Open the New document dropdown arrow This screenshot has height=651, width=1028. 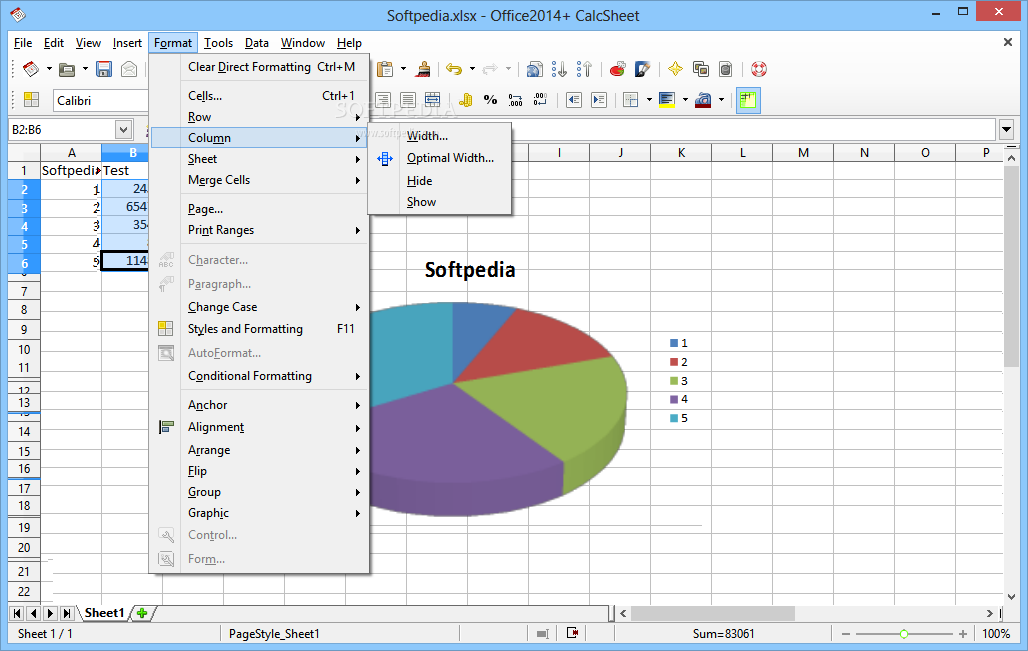[49, 69]
